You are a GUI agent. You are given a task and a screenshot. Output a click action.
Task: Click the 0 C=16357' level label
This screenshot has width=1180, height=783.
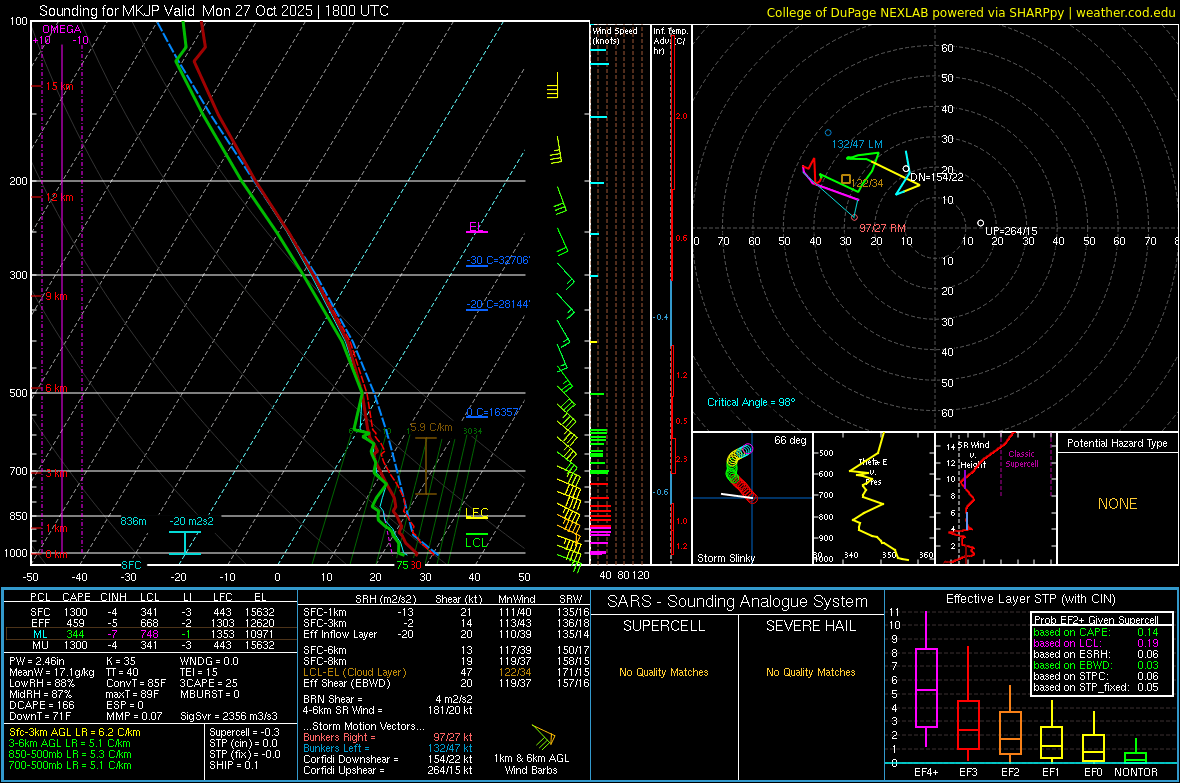[492, 413]
